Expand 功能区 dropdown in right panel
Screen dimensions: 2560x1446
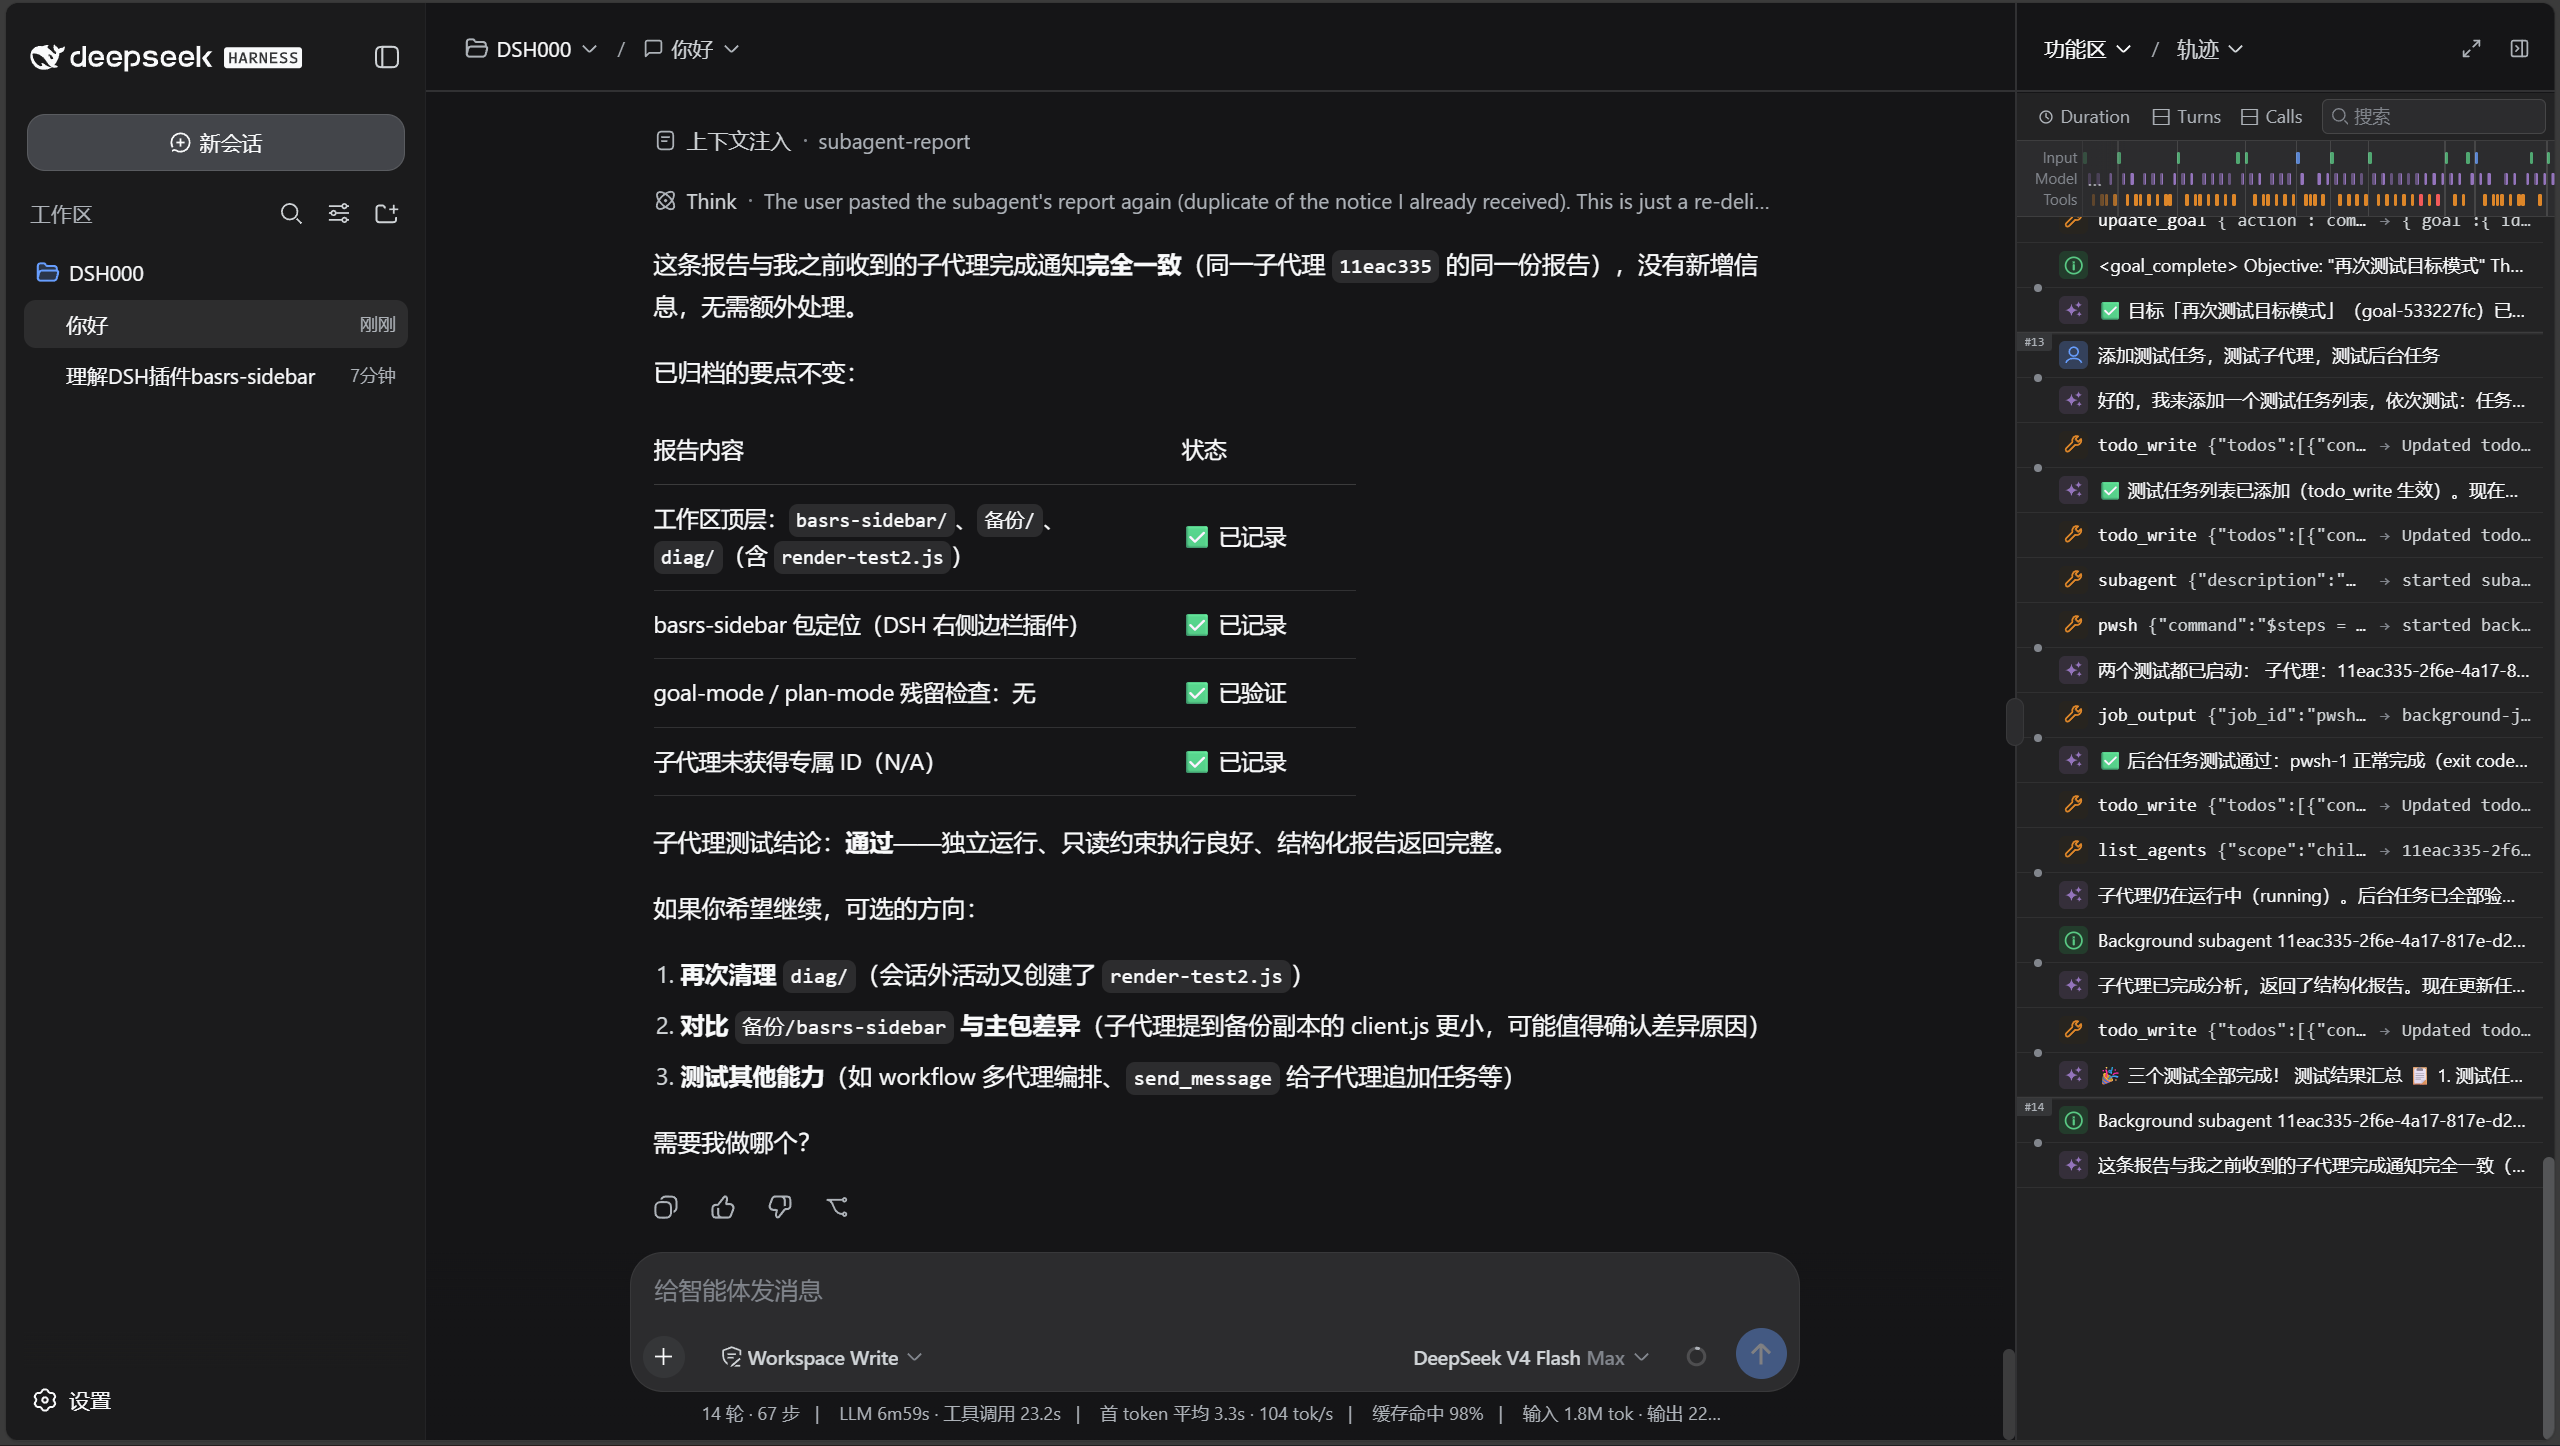tap(2087, 49)
